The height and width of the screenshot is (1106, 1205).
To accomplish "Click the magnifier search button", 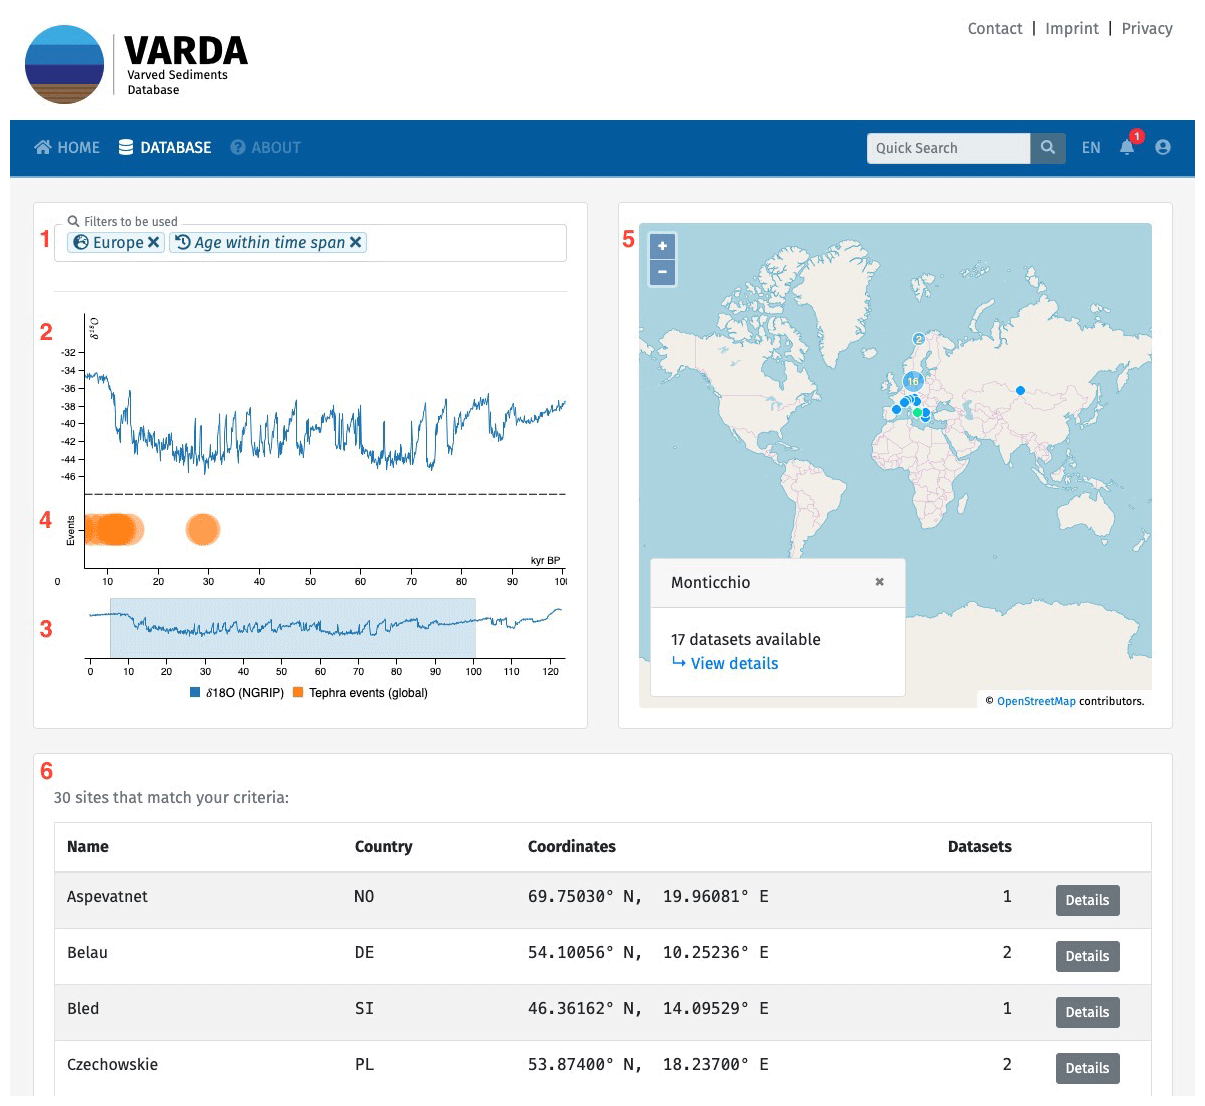I will [1047, 148].
